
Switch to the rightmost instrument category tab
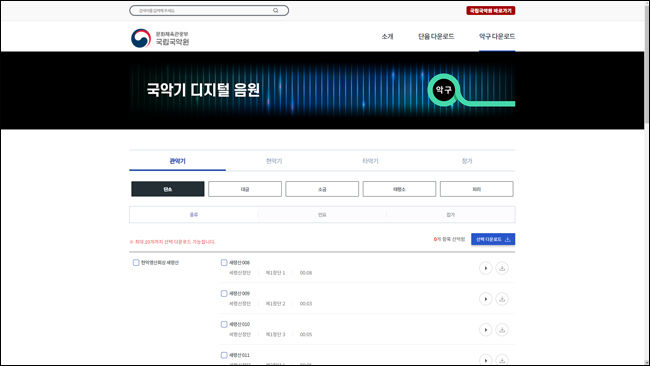[467, 161]
